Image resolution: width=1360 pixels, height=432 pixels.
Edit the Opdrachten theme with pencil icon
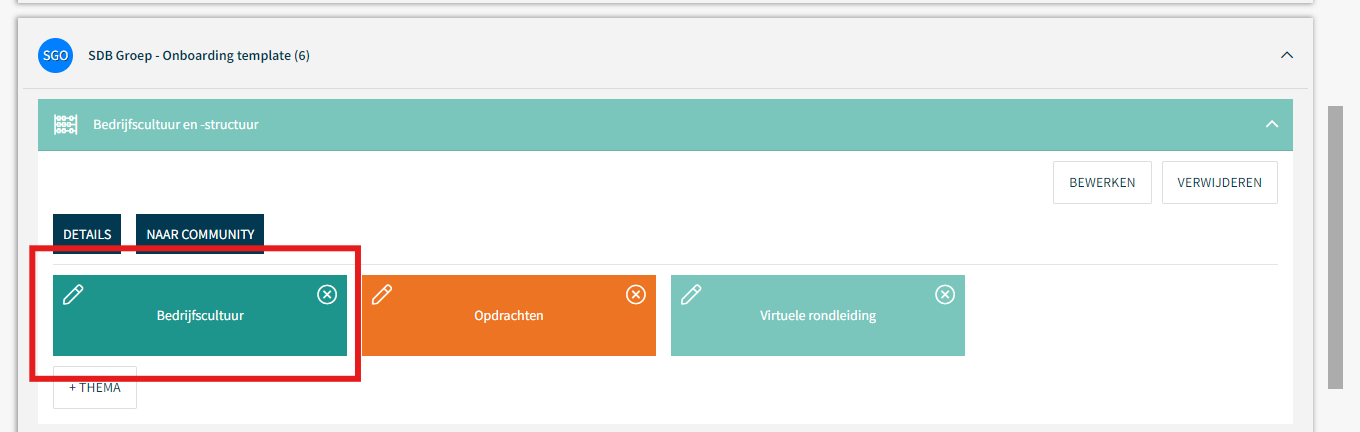382,294
